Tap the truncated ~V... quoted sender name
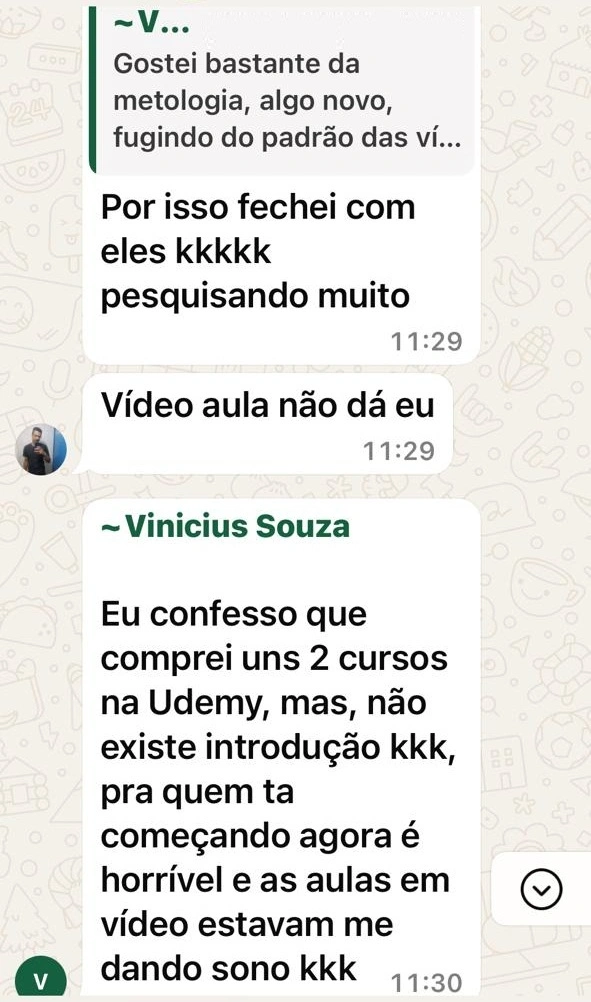The width and height of the screenshot is (591, 1002). coord(151,23)
